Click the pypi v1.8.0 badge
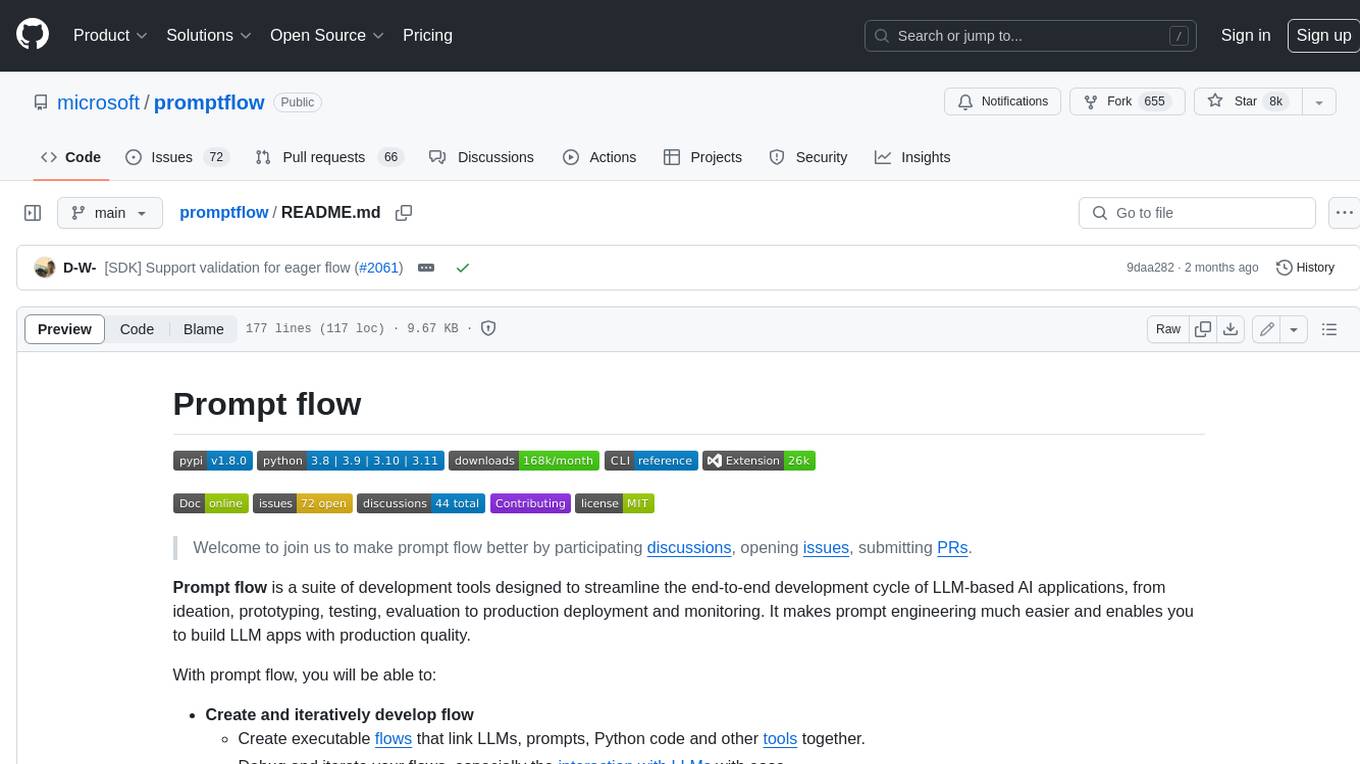Image resolution: width=1360 pixels, height=764 pixels. [213, 461]
